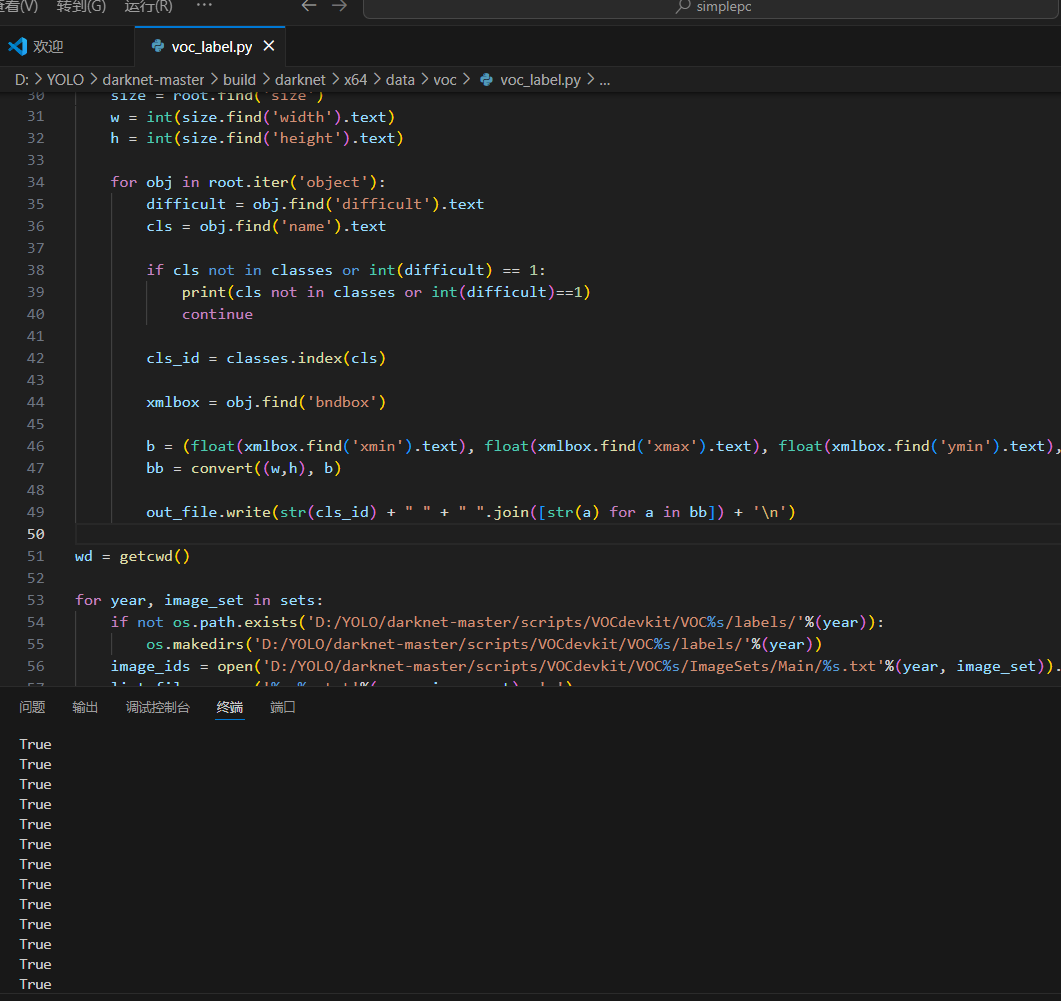Click "xmlbox = obj.find('bndbox')" line
The width and height of the screenshot is (1061, 1001).
(266, 402)
